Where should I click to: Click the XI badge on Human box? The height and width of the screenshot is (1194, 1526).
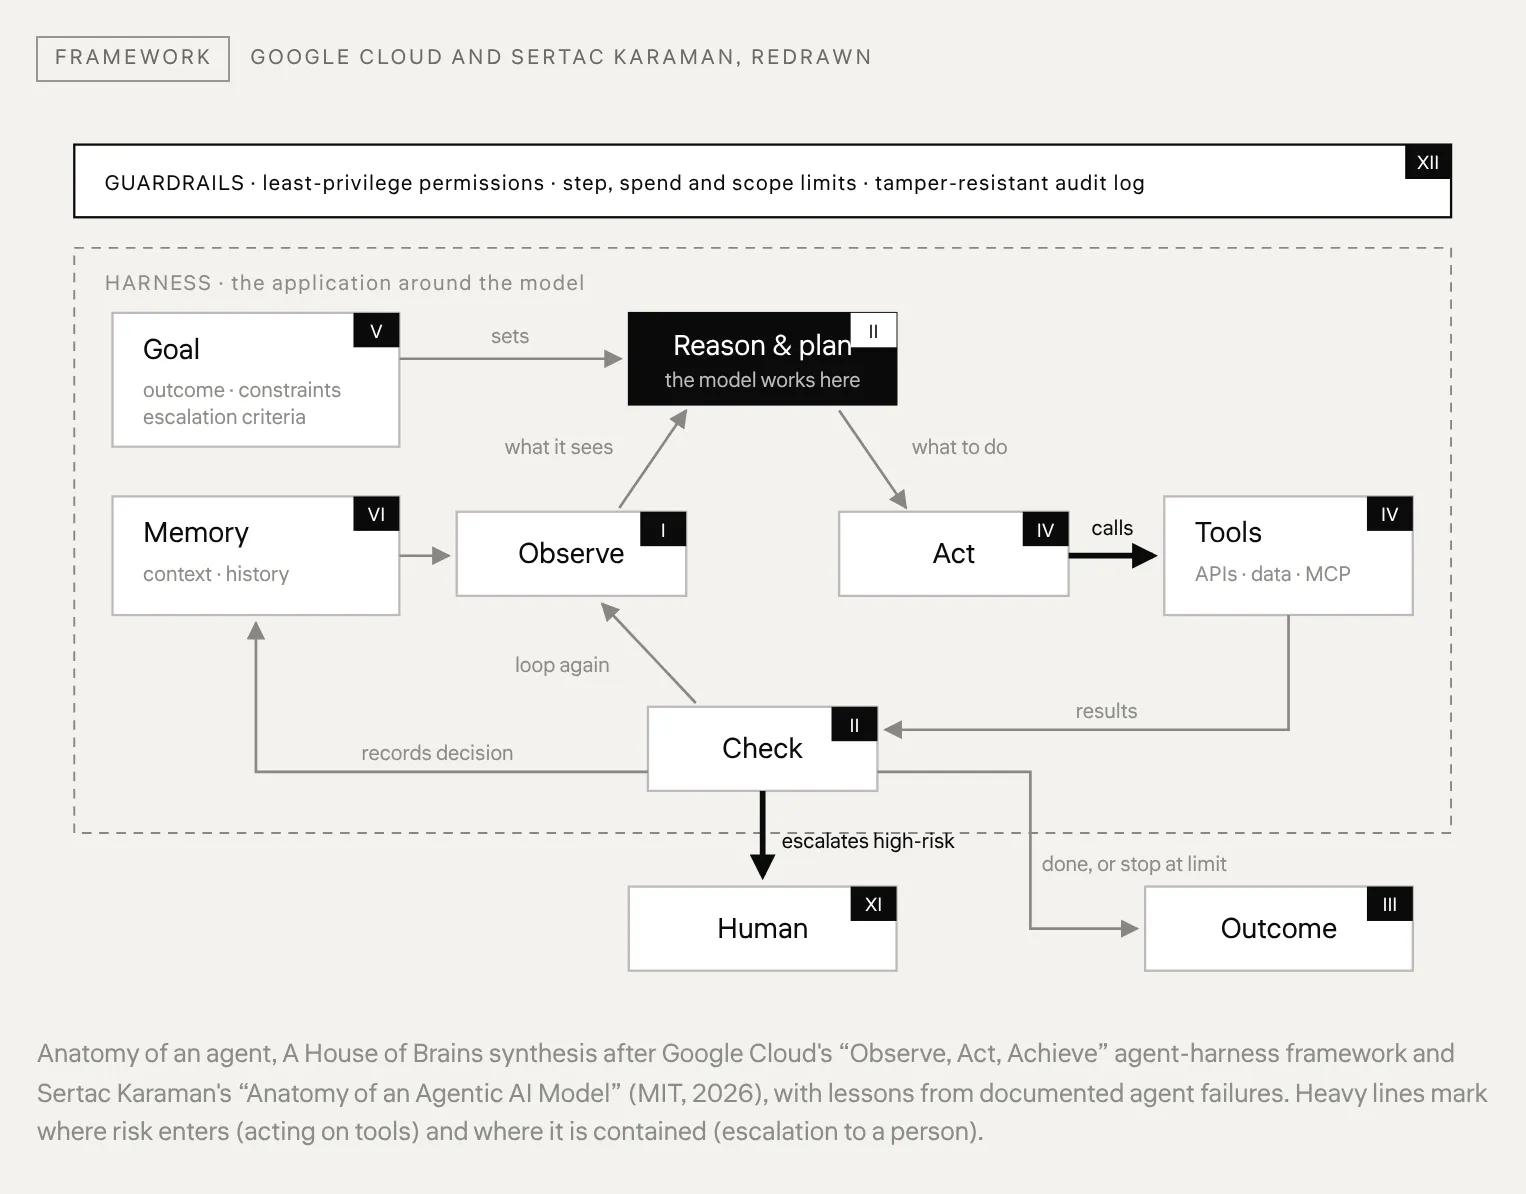873,904
